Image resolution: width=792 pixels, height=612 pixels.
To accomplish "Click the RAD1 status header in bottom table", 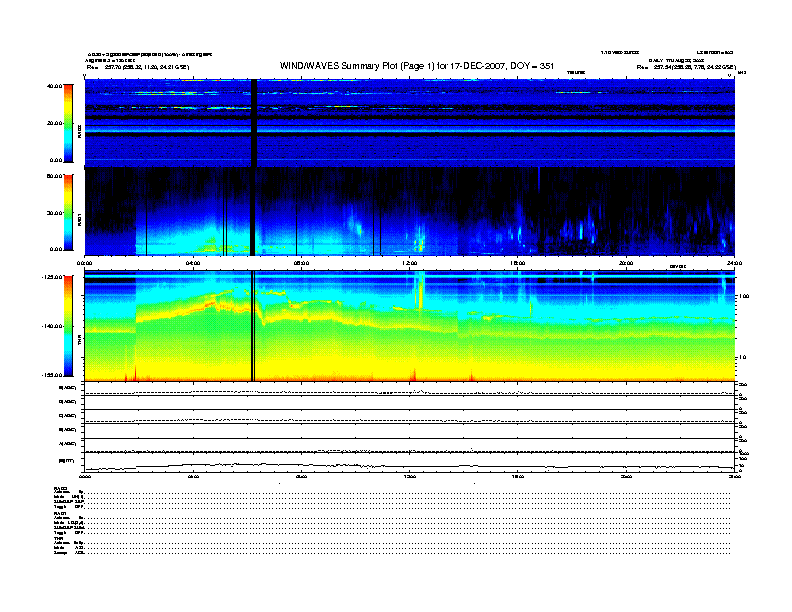I will 61,514.
